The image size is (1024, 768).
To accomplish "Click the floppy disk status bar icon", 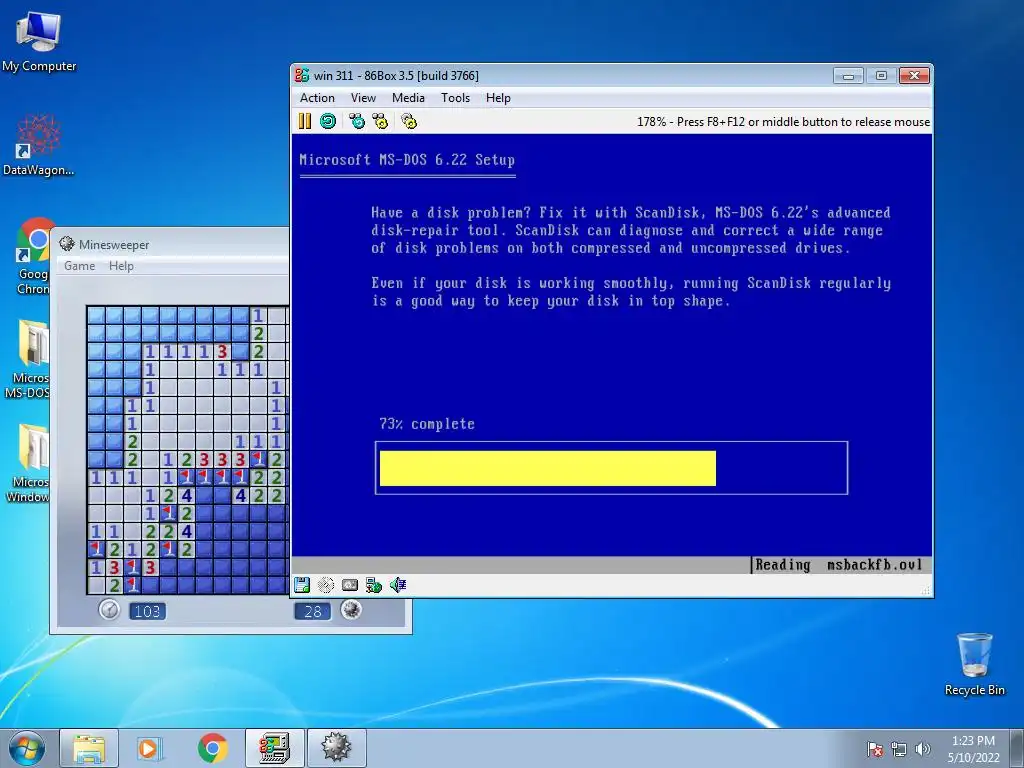I will [302, 585].
